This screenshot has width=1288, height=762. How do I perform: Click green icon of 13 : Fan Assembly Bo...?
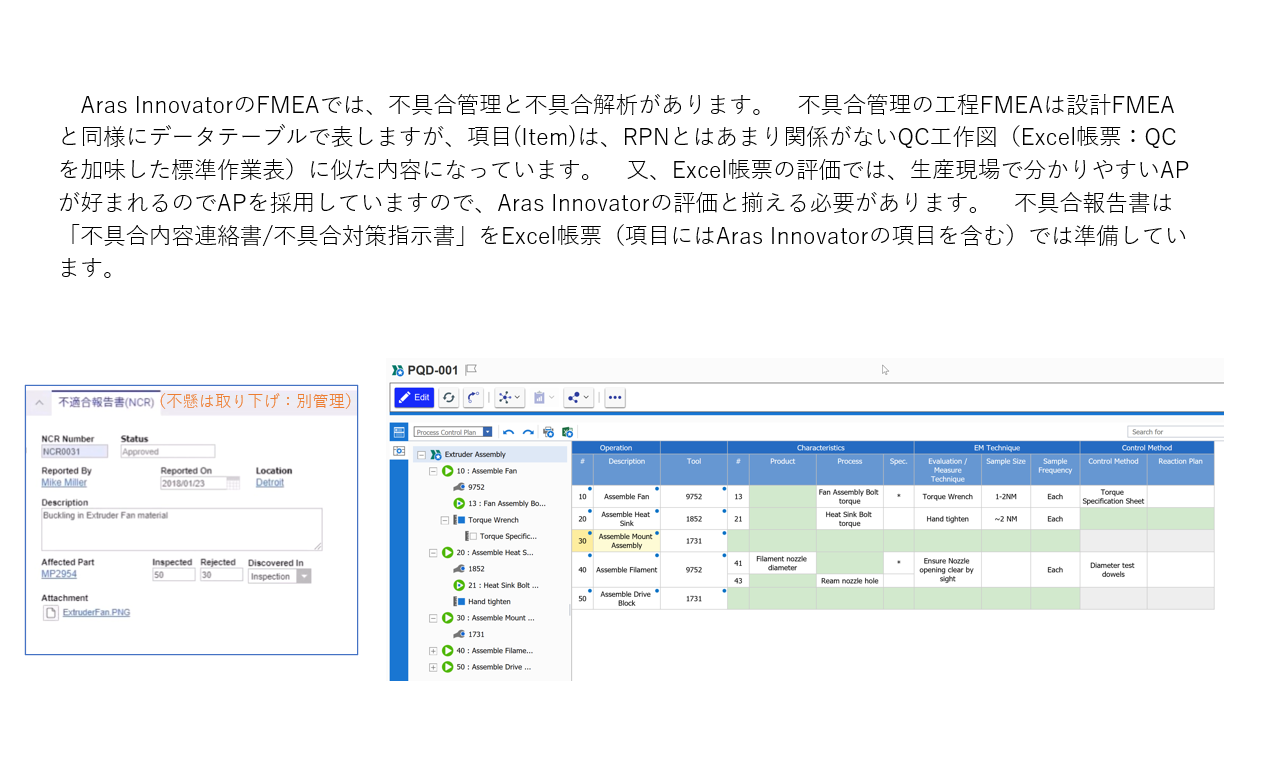pos(459,503)
